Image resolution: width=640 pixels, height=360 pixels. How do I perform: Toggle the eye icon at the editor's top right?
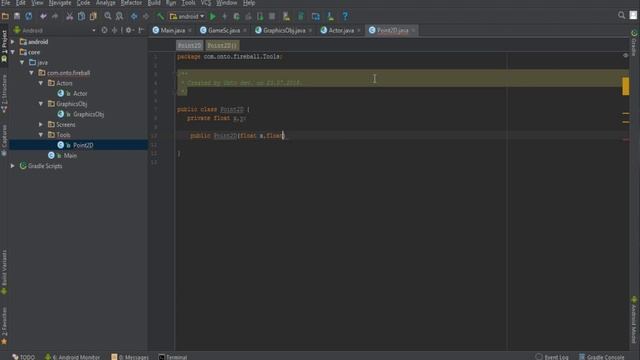pyautogui.click(x=625, y=56)
